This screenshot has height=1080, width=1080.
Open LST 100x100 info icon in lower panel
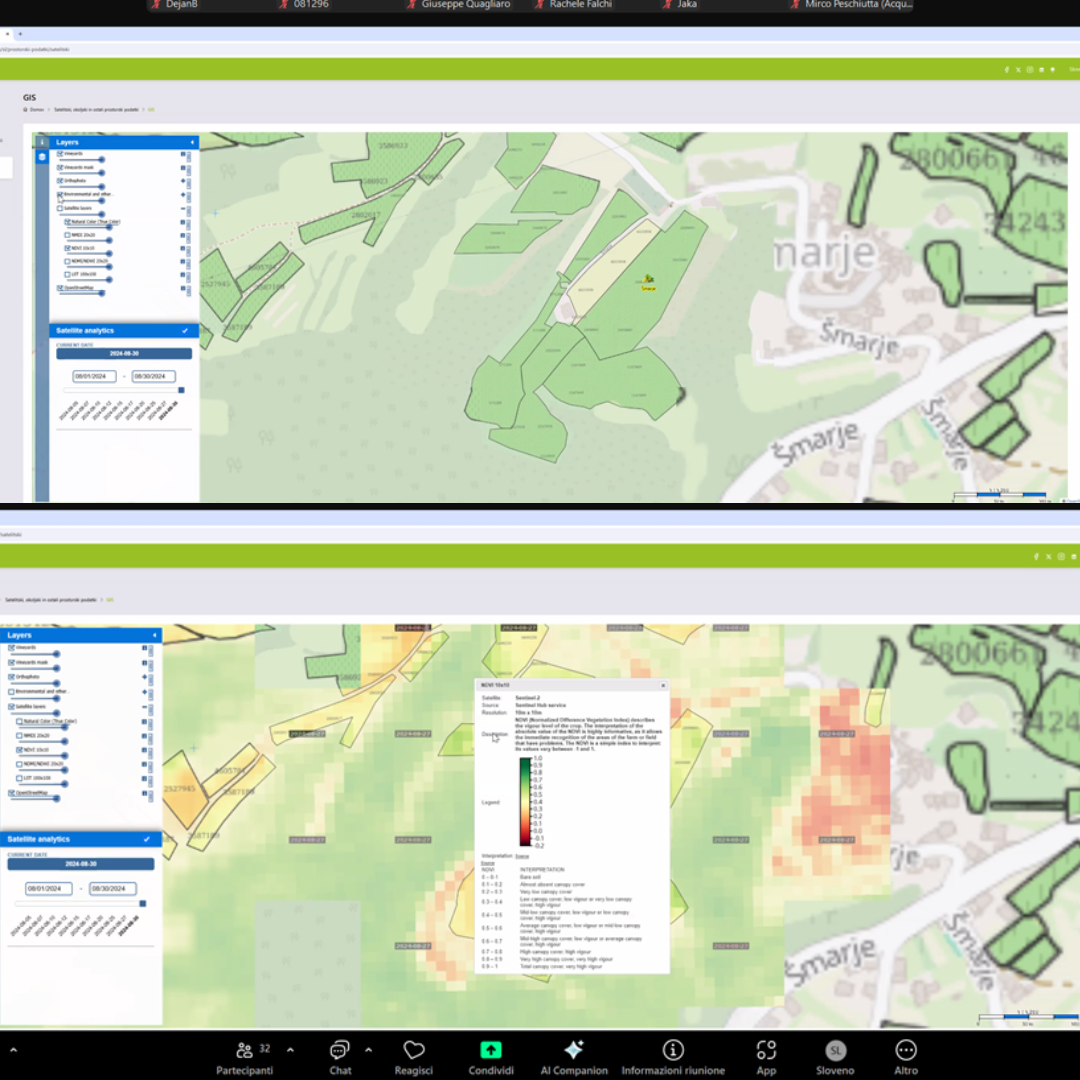[x=145, y=778]
